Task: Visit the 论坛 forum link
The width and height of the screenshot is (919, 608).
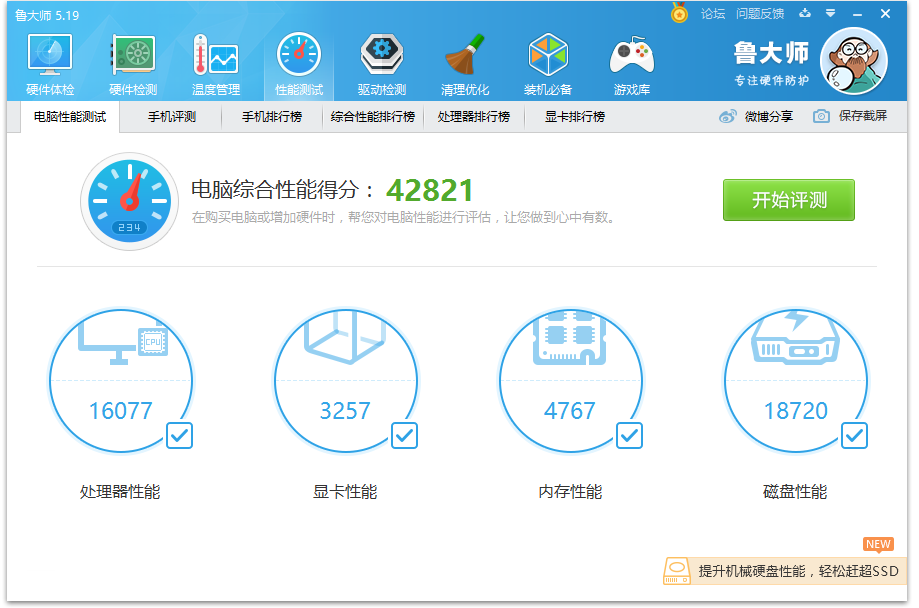Action: 711,14
